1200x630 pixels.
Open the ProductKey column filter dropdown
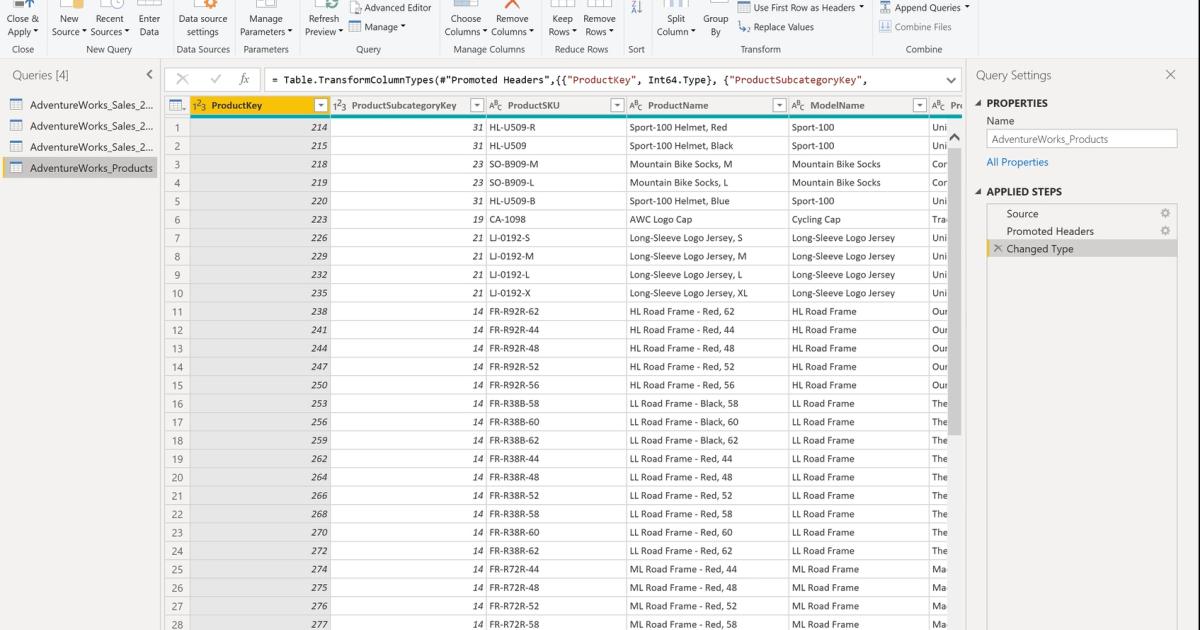(322, 104)
